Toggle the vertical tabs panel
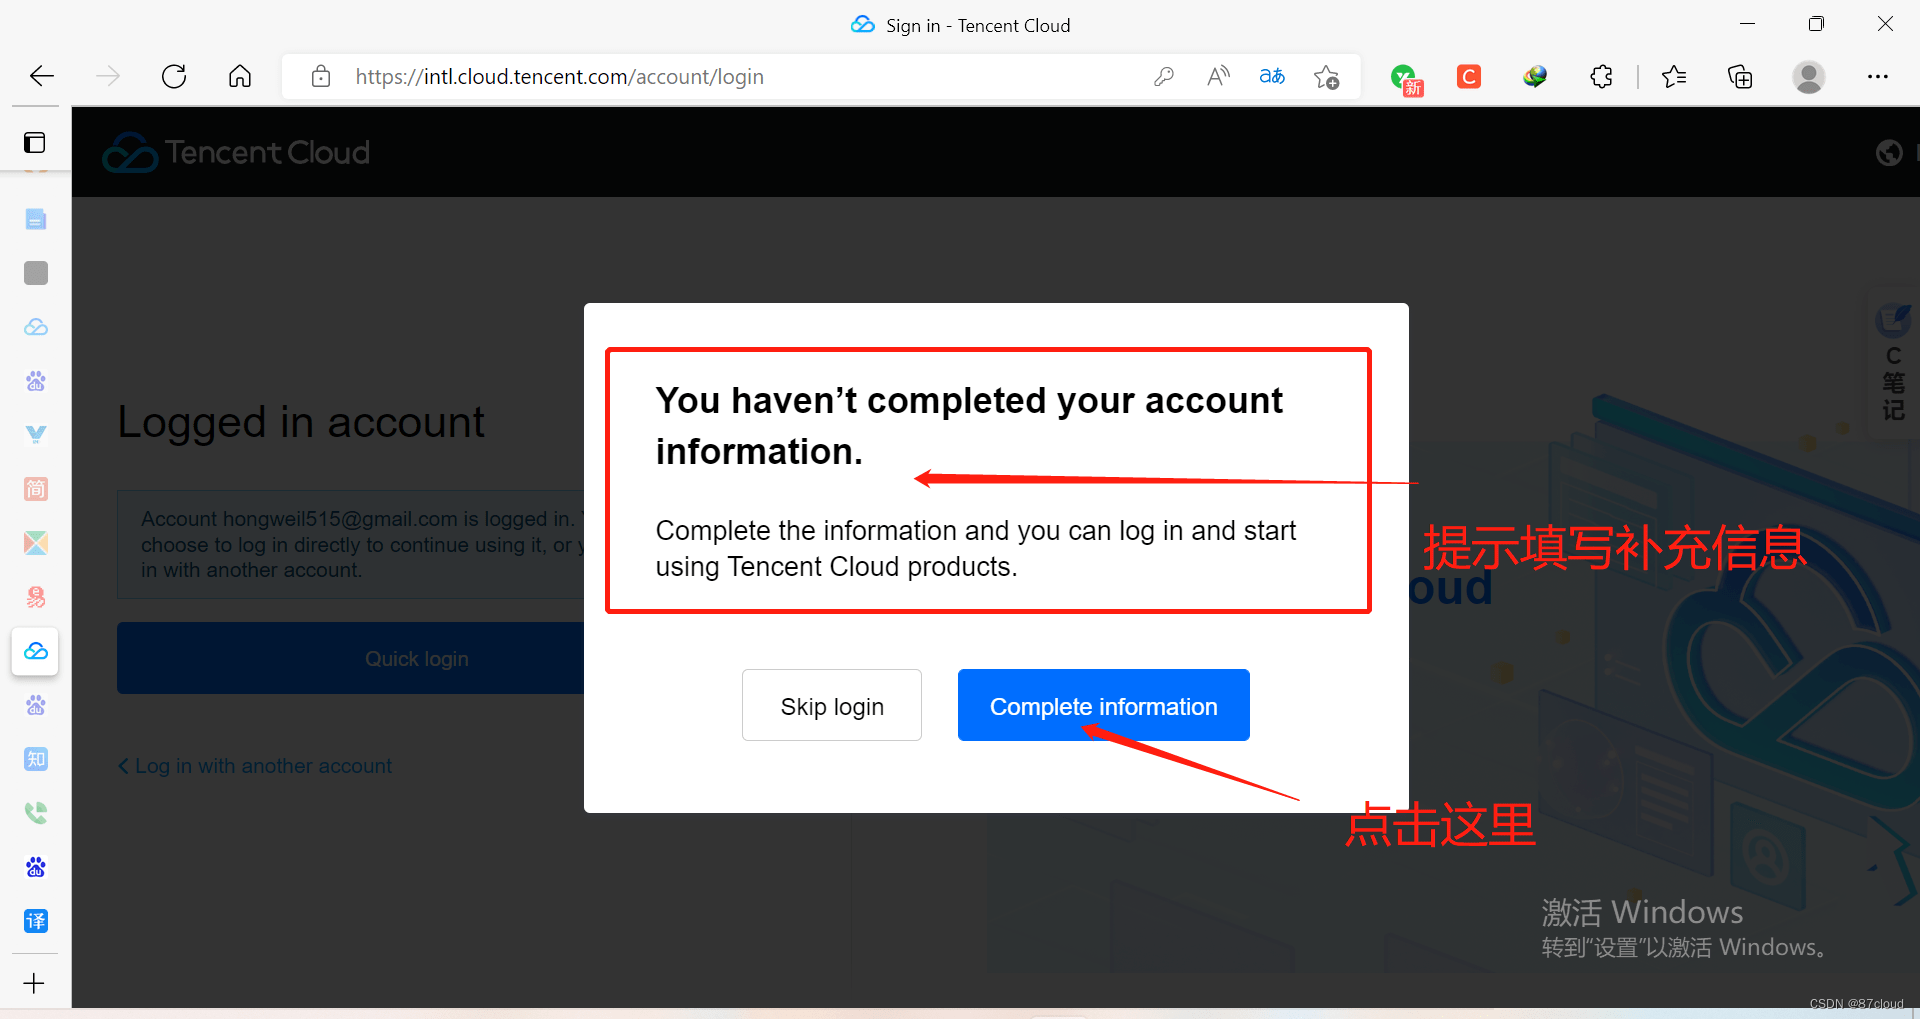The width and height of the screenshot is (1920, 1019). click(35, 142)
